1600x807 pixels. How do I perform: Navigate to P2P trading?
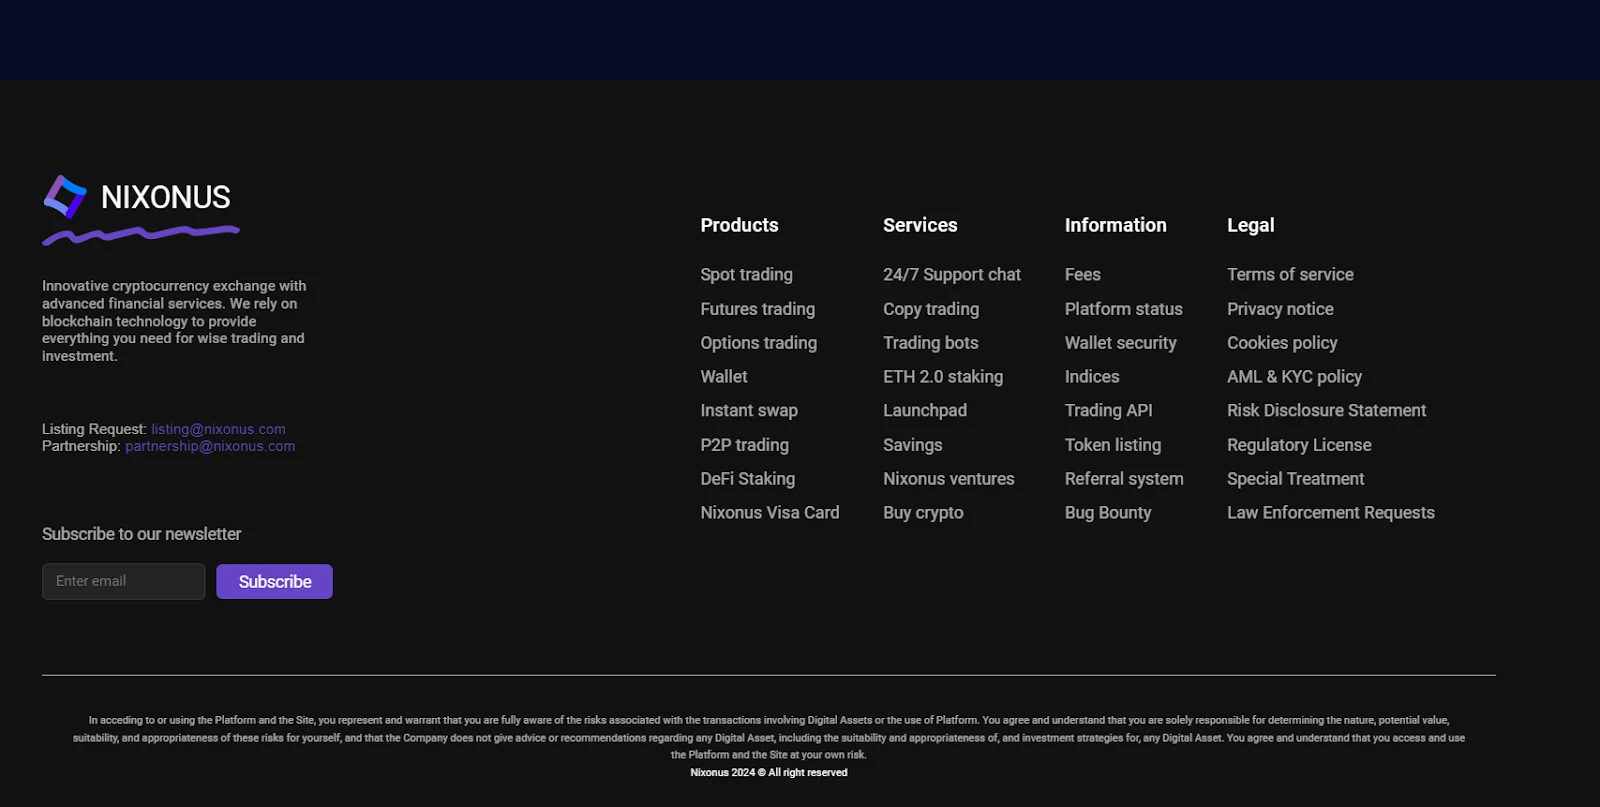pos(744,445)
